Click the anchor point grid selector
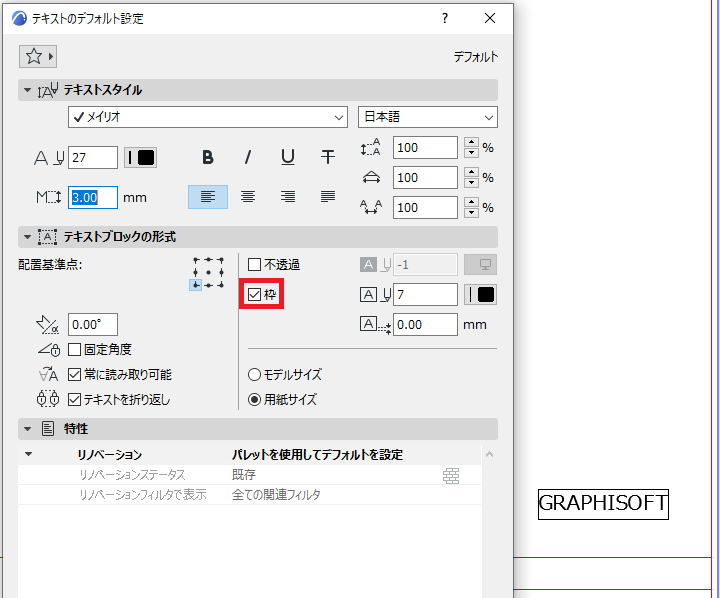The image size is (720, 598). [208, 273]
